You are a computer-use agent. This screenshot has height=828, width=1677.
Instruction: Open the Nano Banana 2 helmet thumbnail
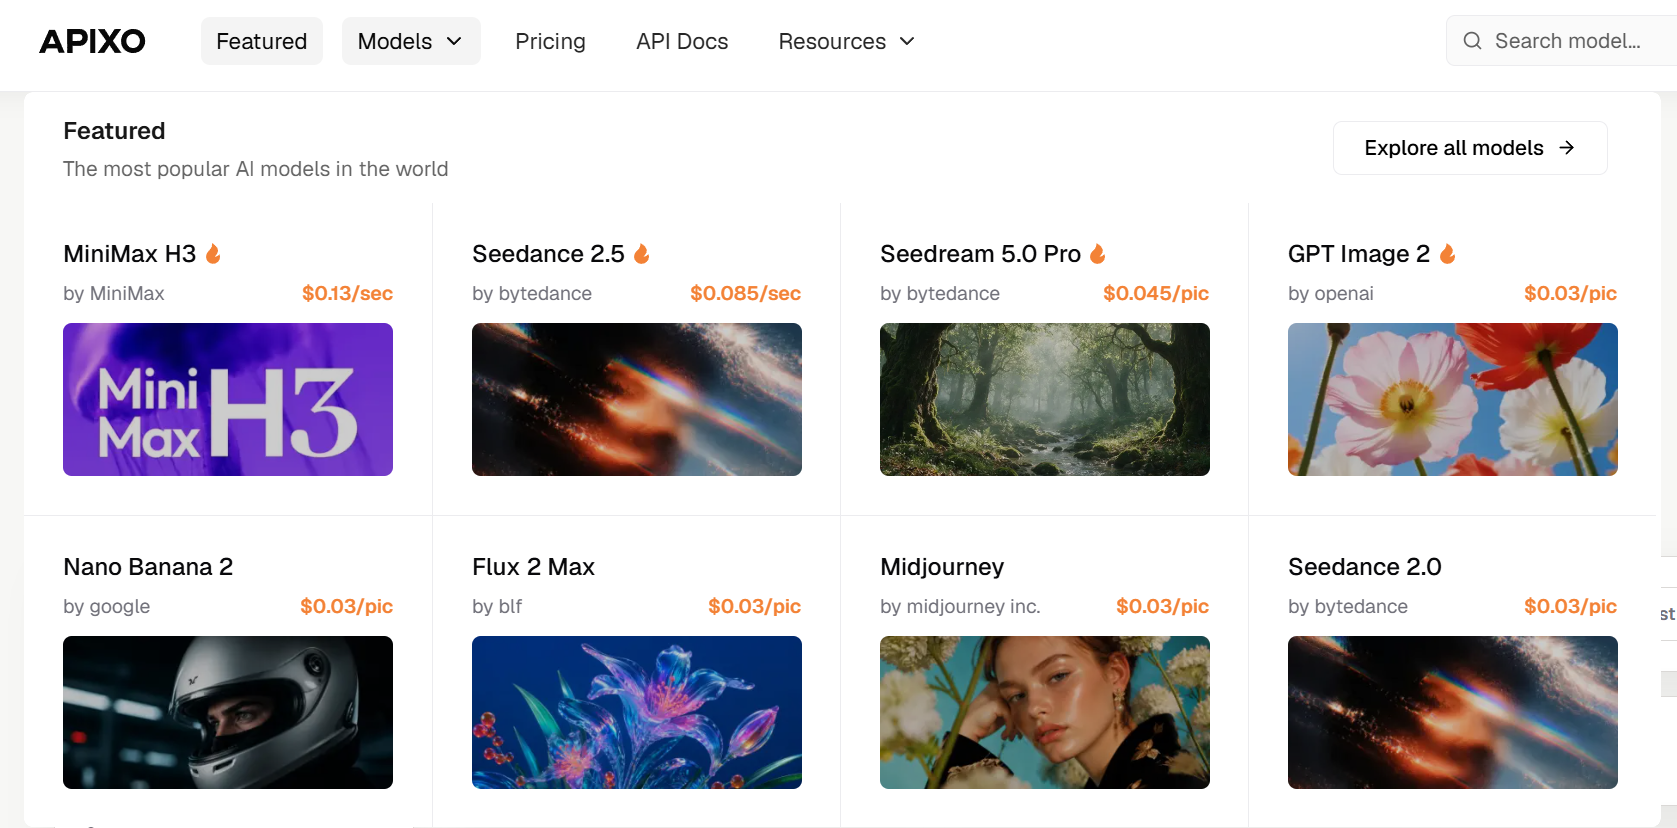(228, 712)
